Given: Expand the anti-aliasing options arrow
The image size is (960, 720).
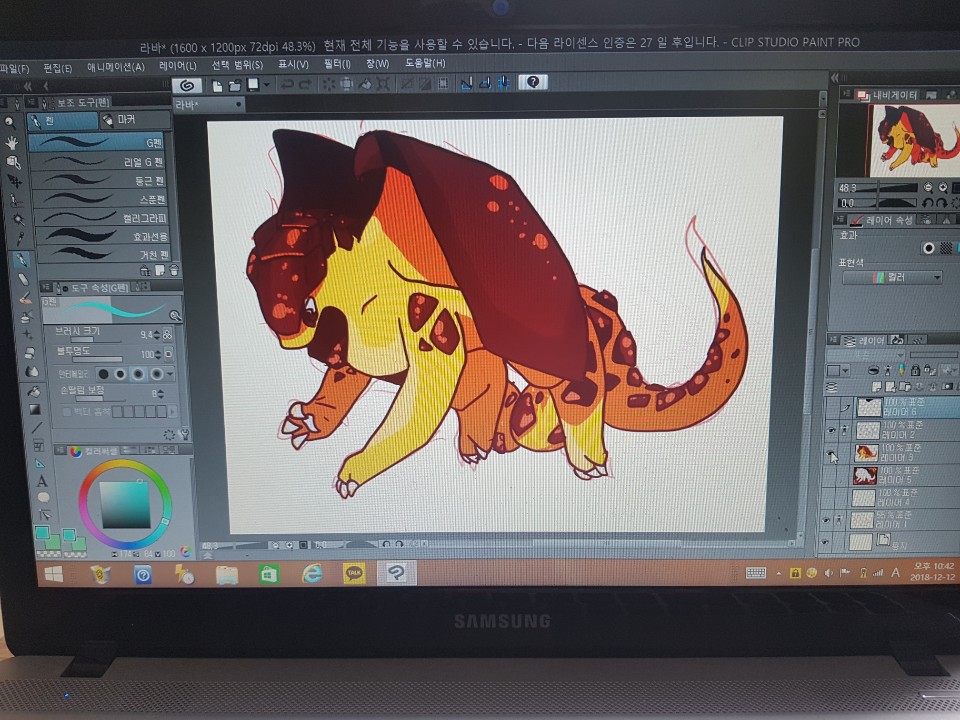Looking at the screenshot, I should (x=170, y=374).
